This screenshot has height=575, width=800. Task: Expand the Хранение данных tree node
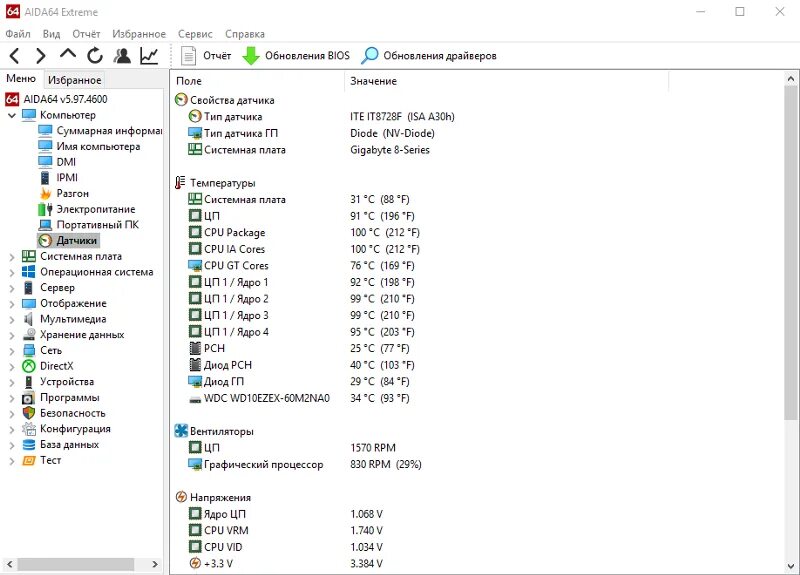[12, 335]
